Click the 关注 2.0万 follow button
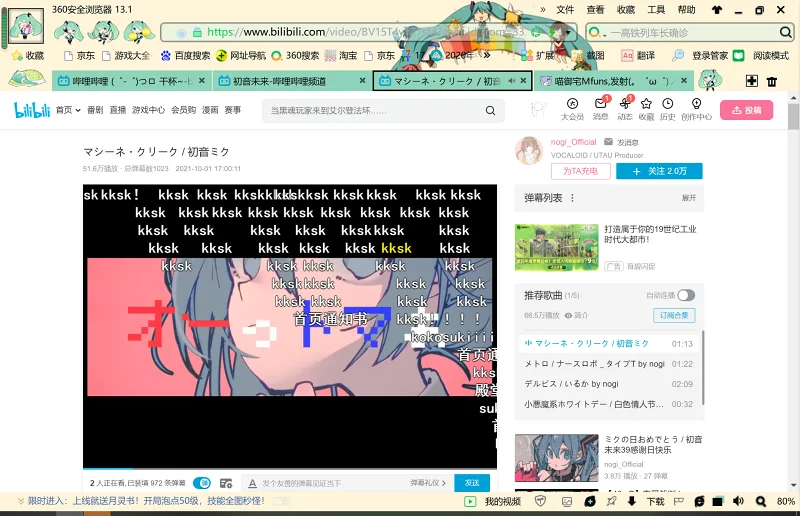Image resolution: width=800 pixels, height=516 pixels. pyautogui.click(x=659, y=171)
